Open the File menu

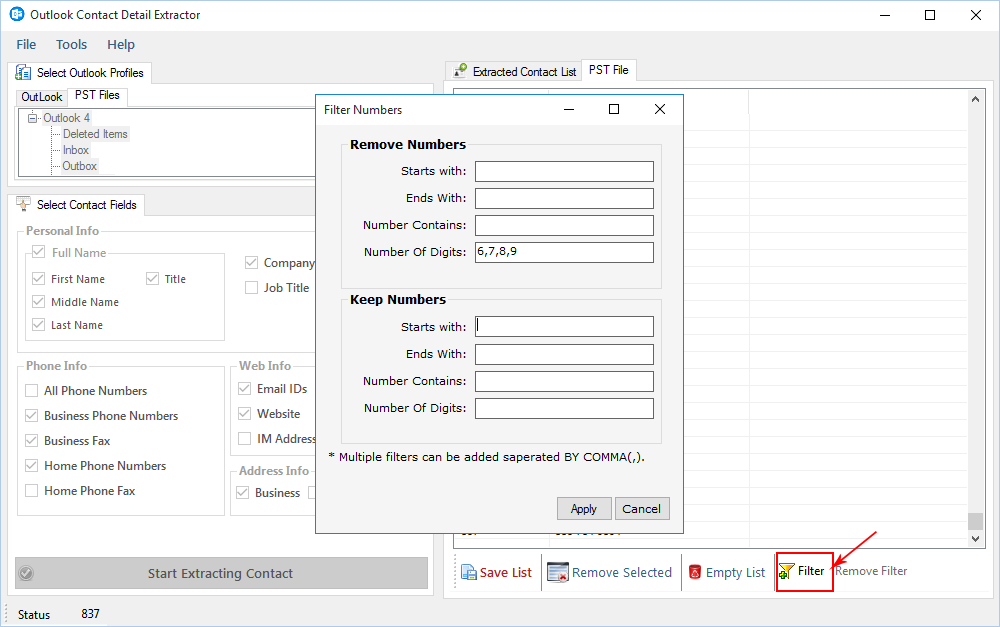(x=26, y=45)
